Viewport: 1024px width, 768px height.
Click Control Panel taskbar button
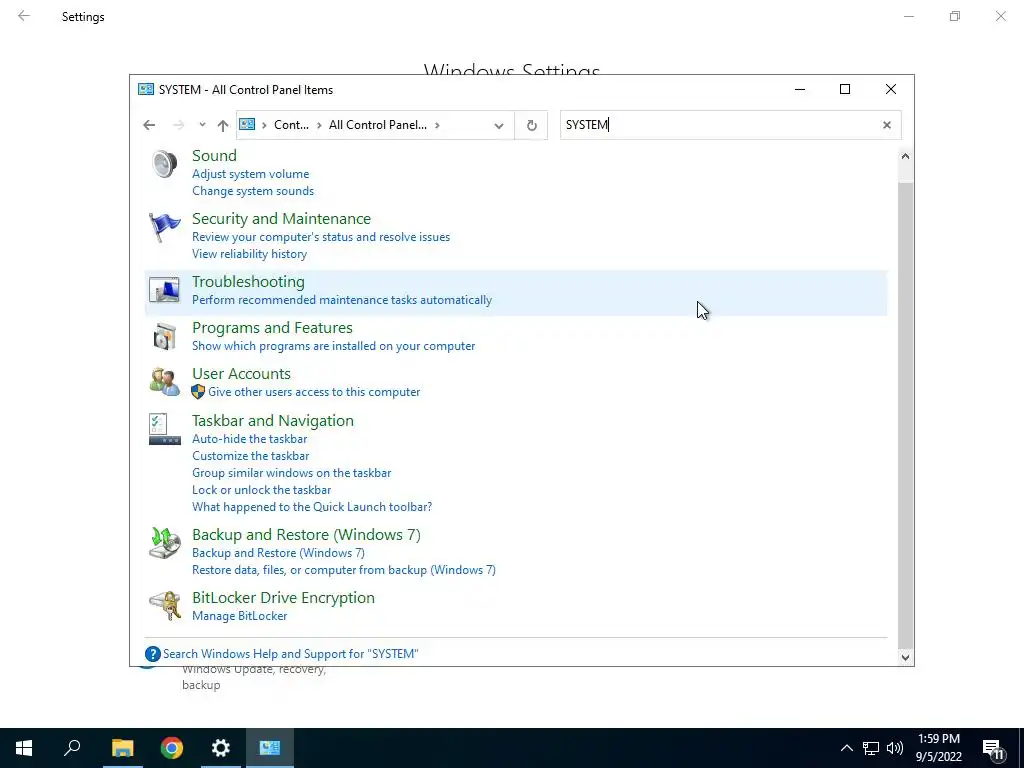pyautogui.click(x=270, y=748)
